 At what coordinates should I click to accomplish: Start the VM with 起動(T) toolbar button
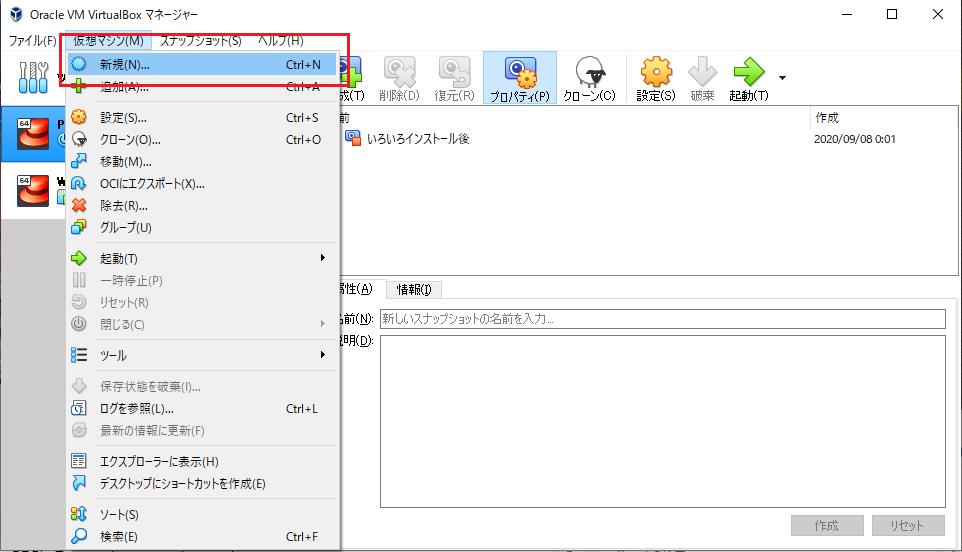pos(749,78)
